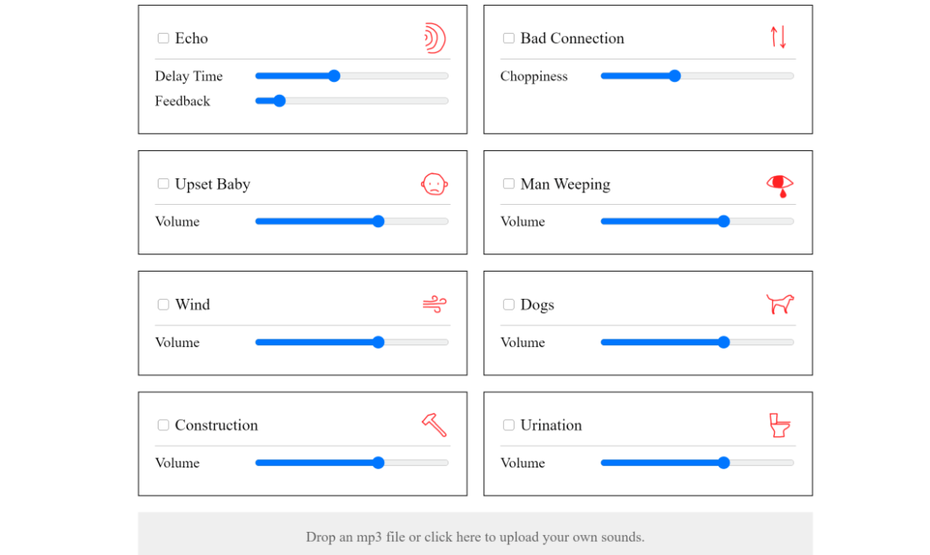Screen dimensions: 930x555
Task: Click the Choppiness slider handle
Action: tap(674, 76)
